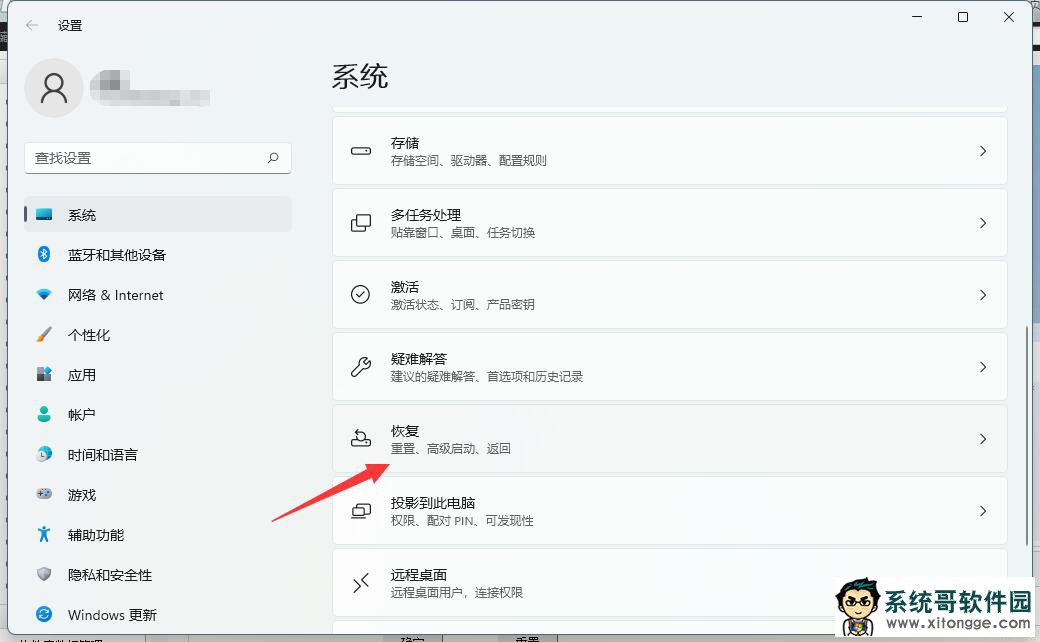Image resolution: width=1040 pixels, height=642 pixels.
Task: Go to 游戏 settings
Action: (x=158, y=495)
